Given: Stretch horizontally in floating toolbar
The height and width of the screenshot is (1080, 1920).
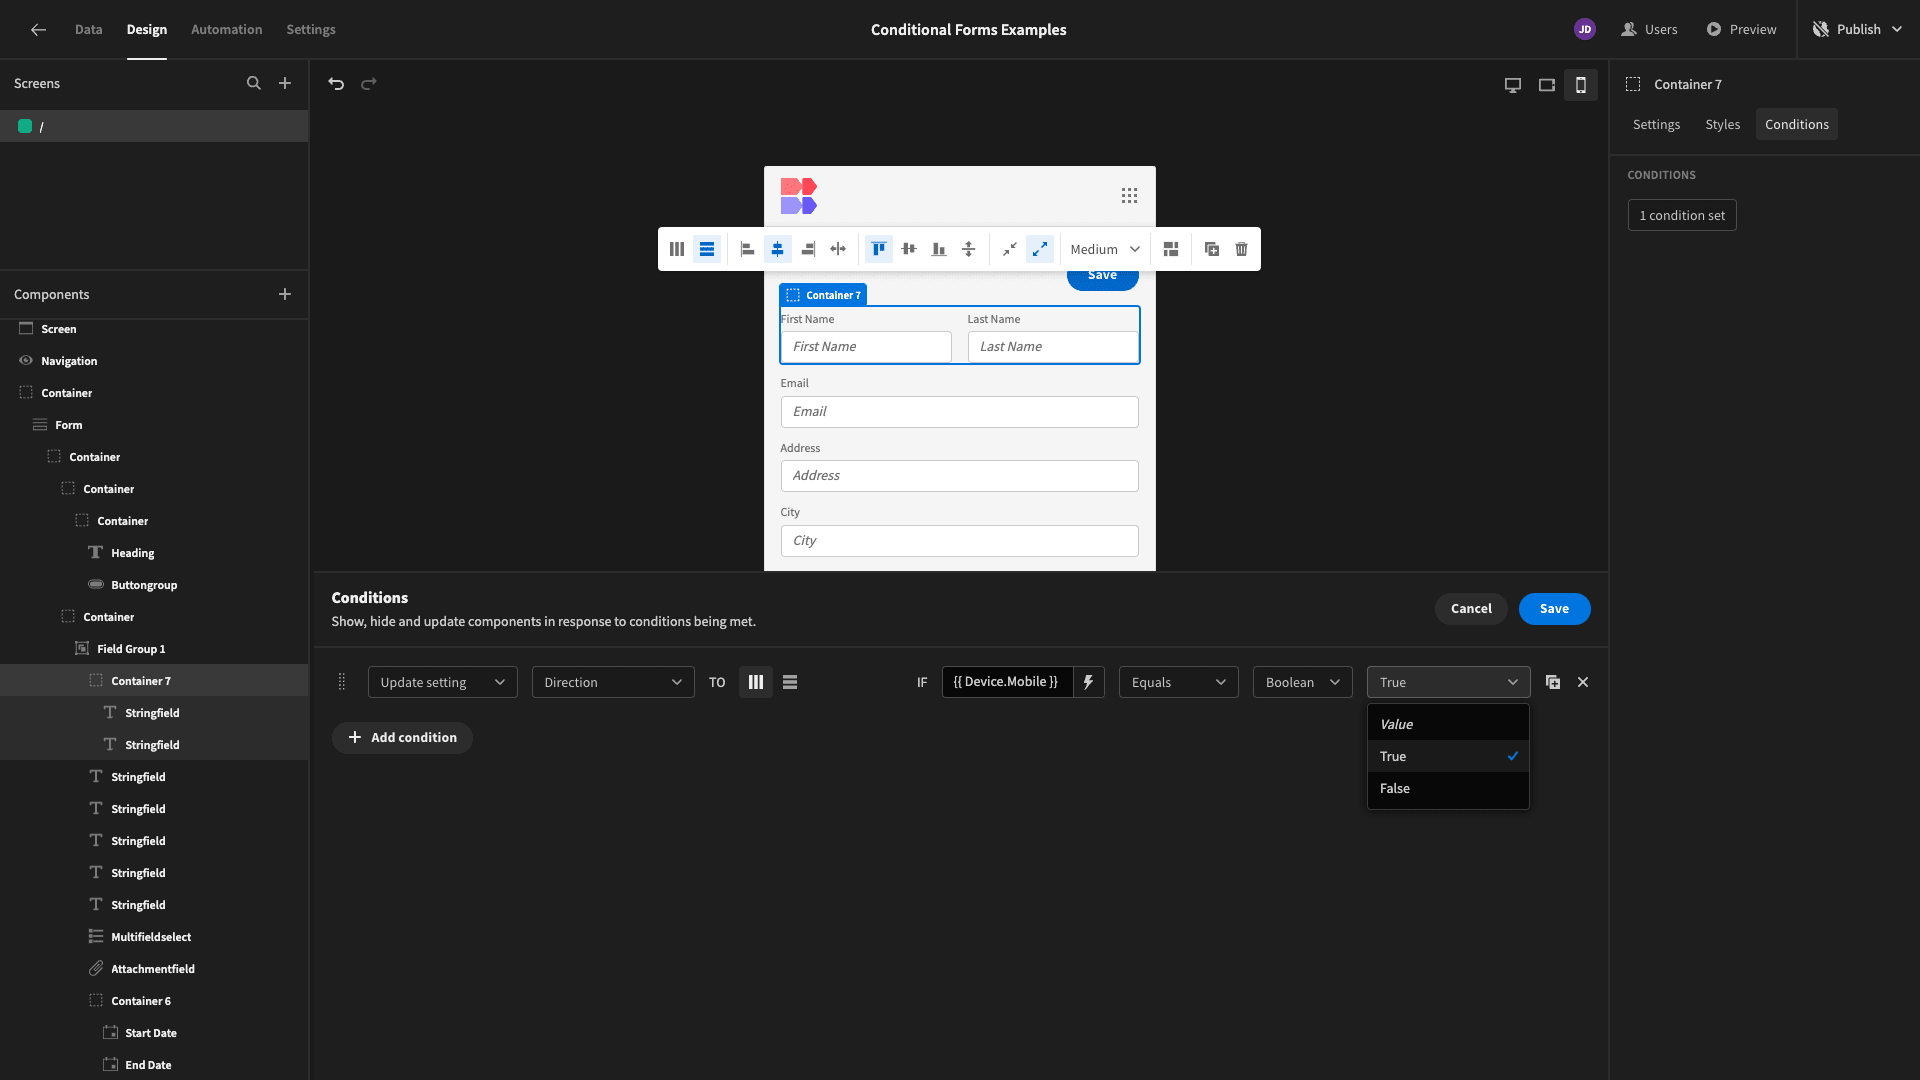Looking at the screenshot, I should (838, 249).
